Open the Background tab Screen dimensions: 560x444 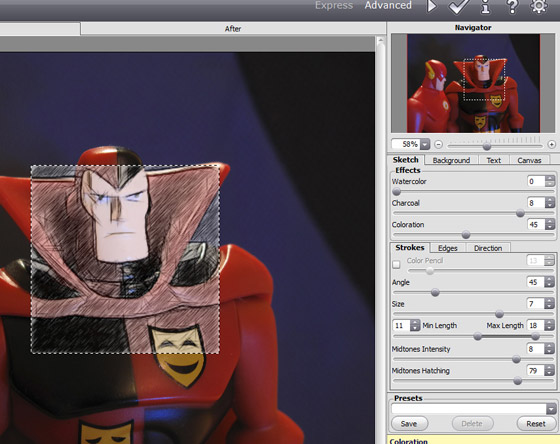451,160
